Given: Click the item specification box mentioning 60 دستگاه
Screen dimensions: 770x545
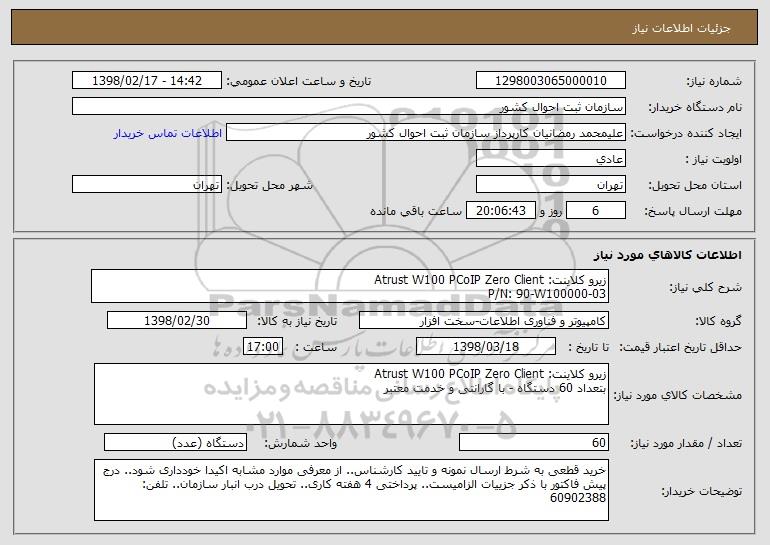Looking at the screenshot, I should 351,394.
